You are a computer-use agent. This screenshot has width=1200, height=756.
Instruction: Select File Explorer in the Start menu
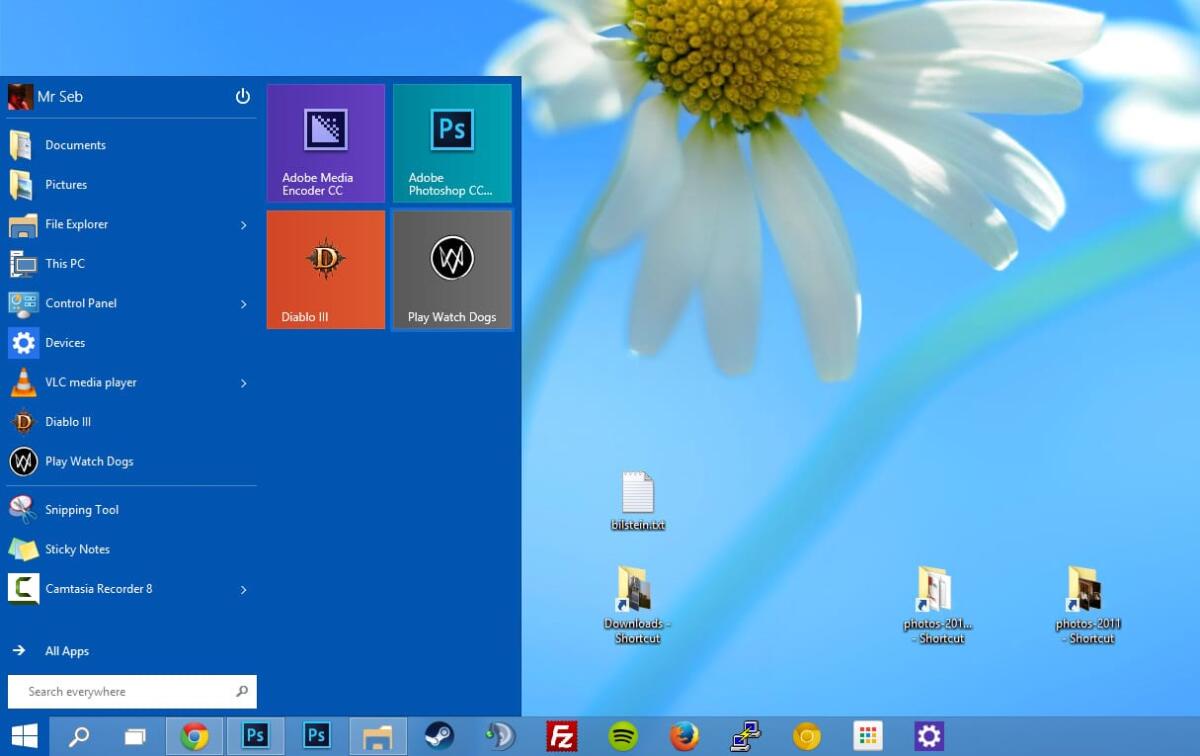pos(77,224)
